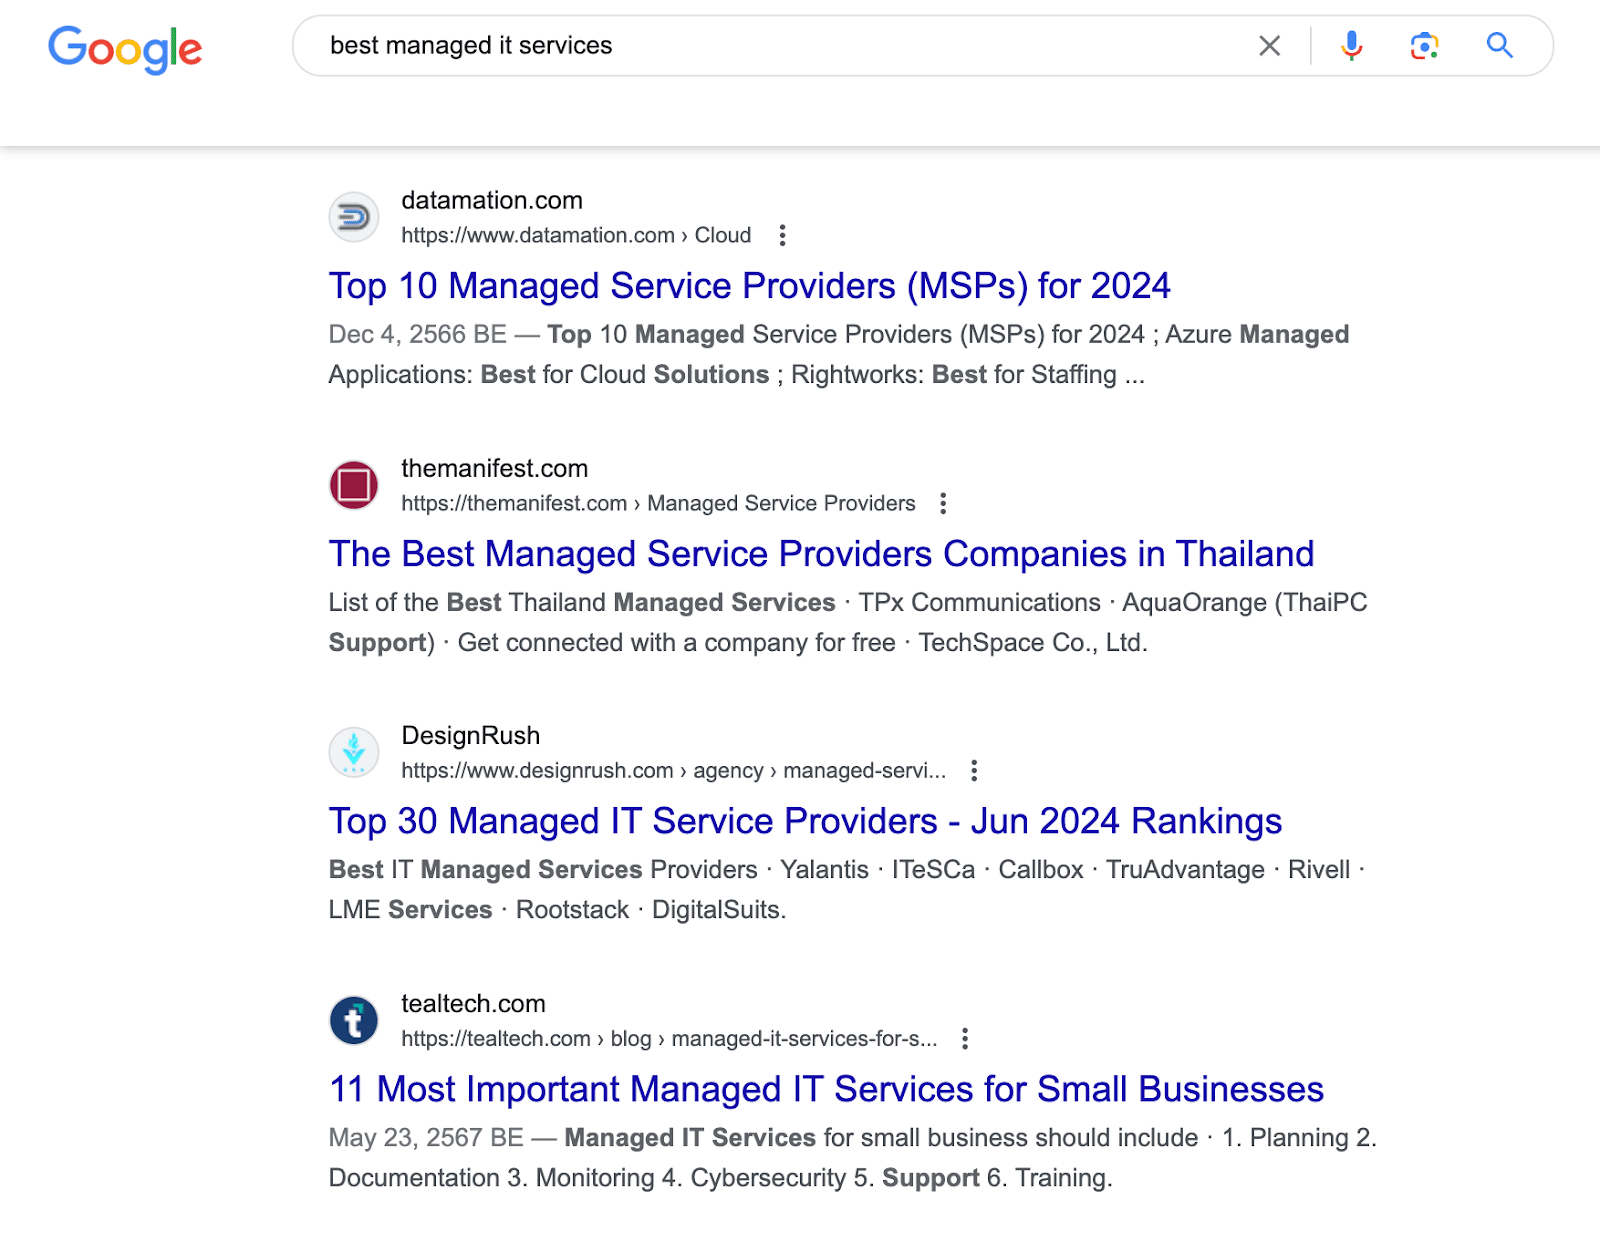This screenshot has height=1242, width=1600.
Task: Click the tealtech.com site name
Action: click(473, 1003)
